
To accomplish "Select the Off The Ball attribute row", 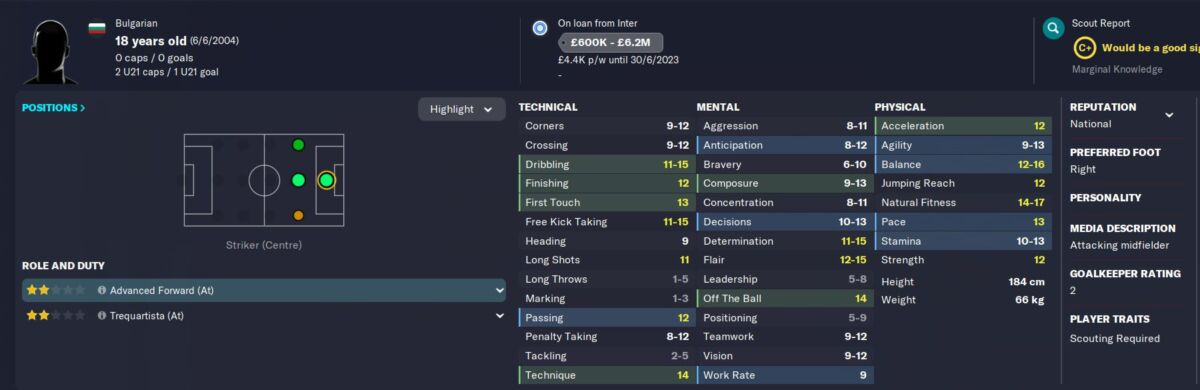I will click(784, 298).
